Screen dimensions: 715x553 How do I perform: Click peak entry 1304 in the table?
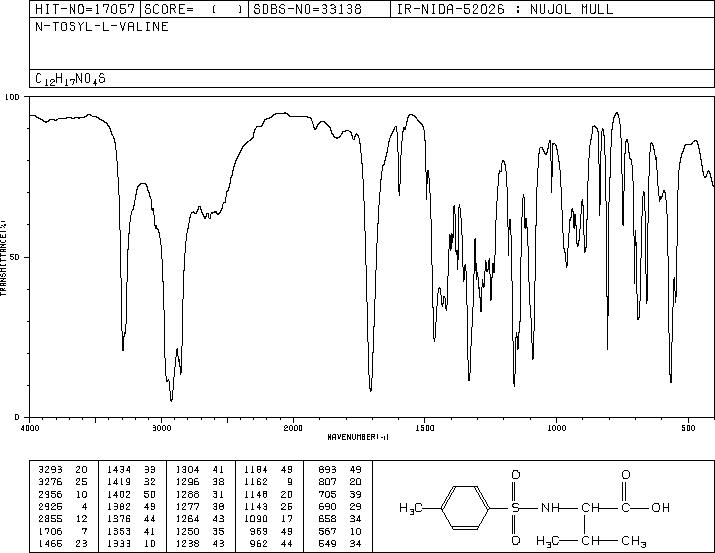[x=187, y=470]
